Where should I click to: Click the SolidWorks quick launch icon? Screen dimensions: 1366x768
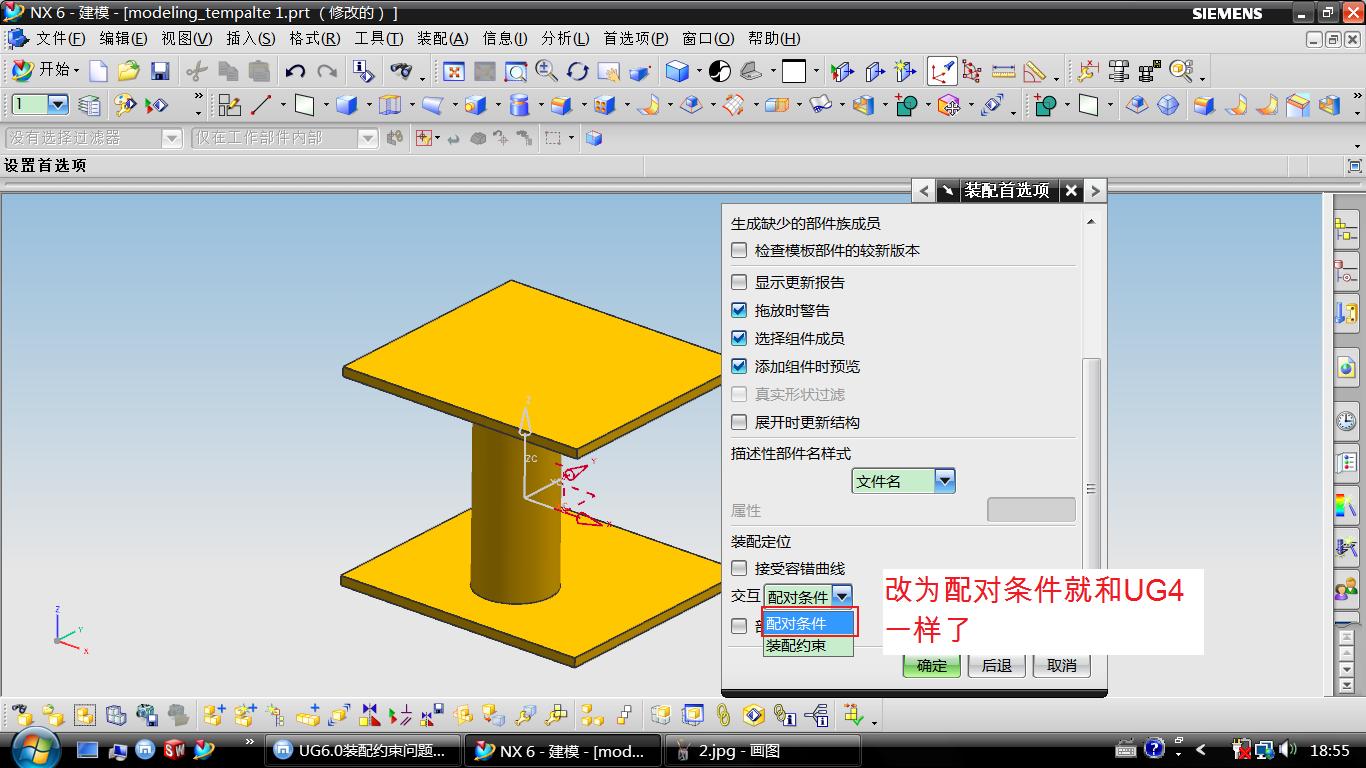point(175,749)
